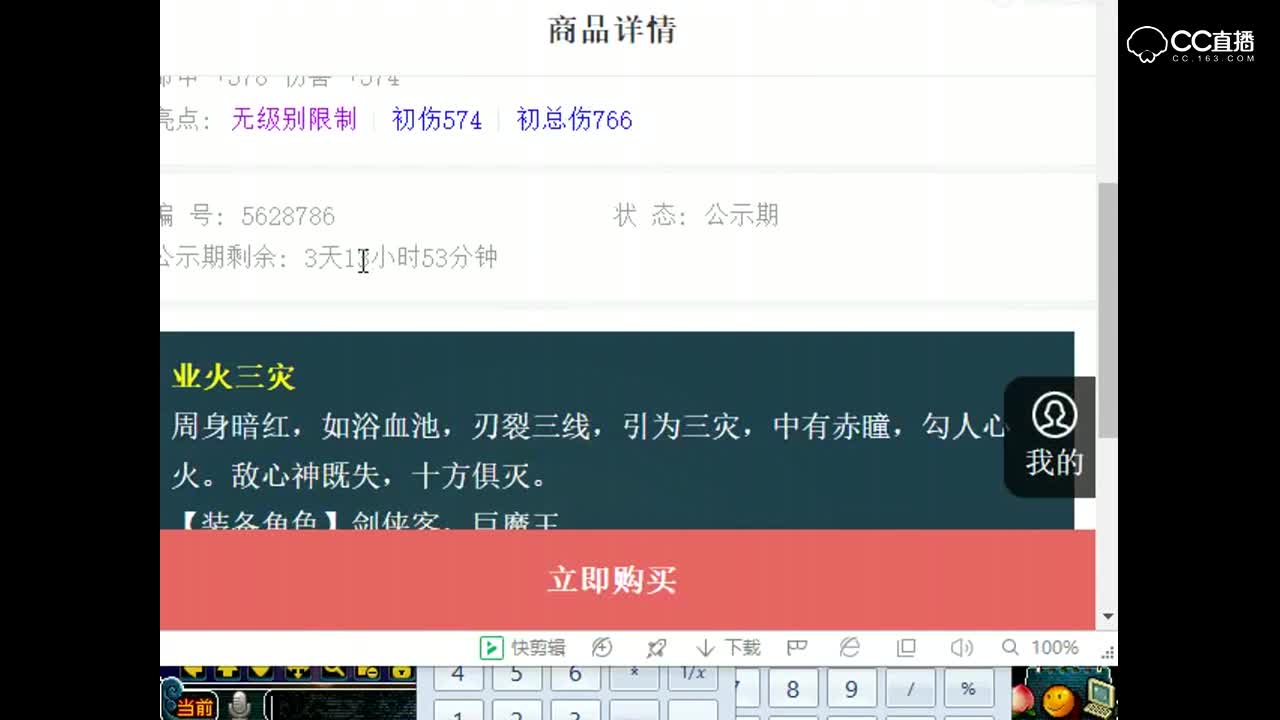1280x720 pixels.
Task: Click the 初总伤766 link
Action: click(576, 120)
